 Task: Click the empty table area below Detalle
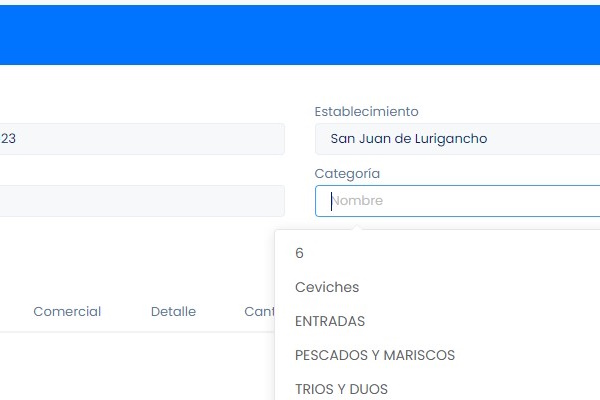click(173, 365)
